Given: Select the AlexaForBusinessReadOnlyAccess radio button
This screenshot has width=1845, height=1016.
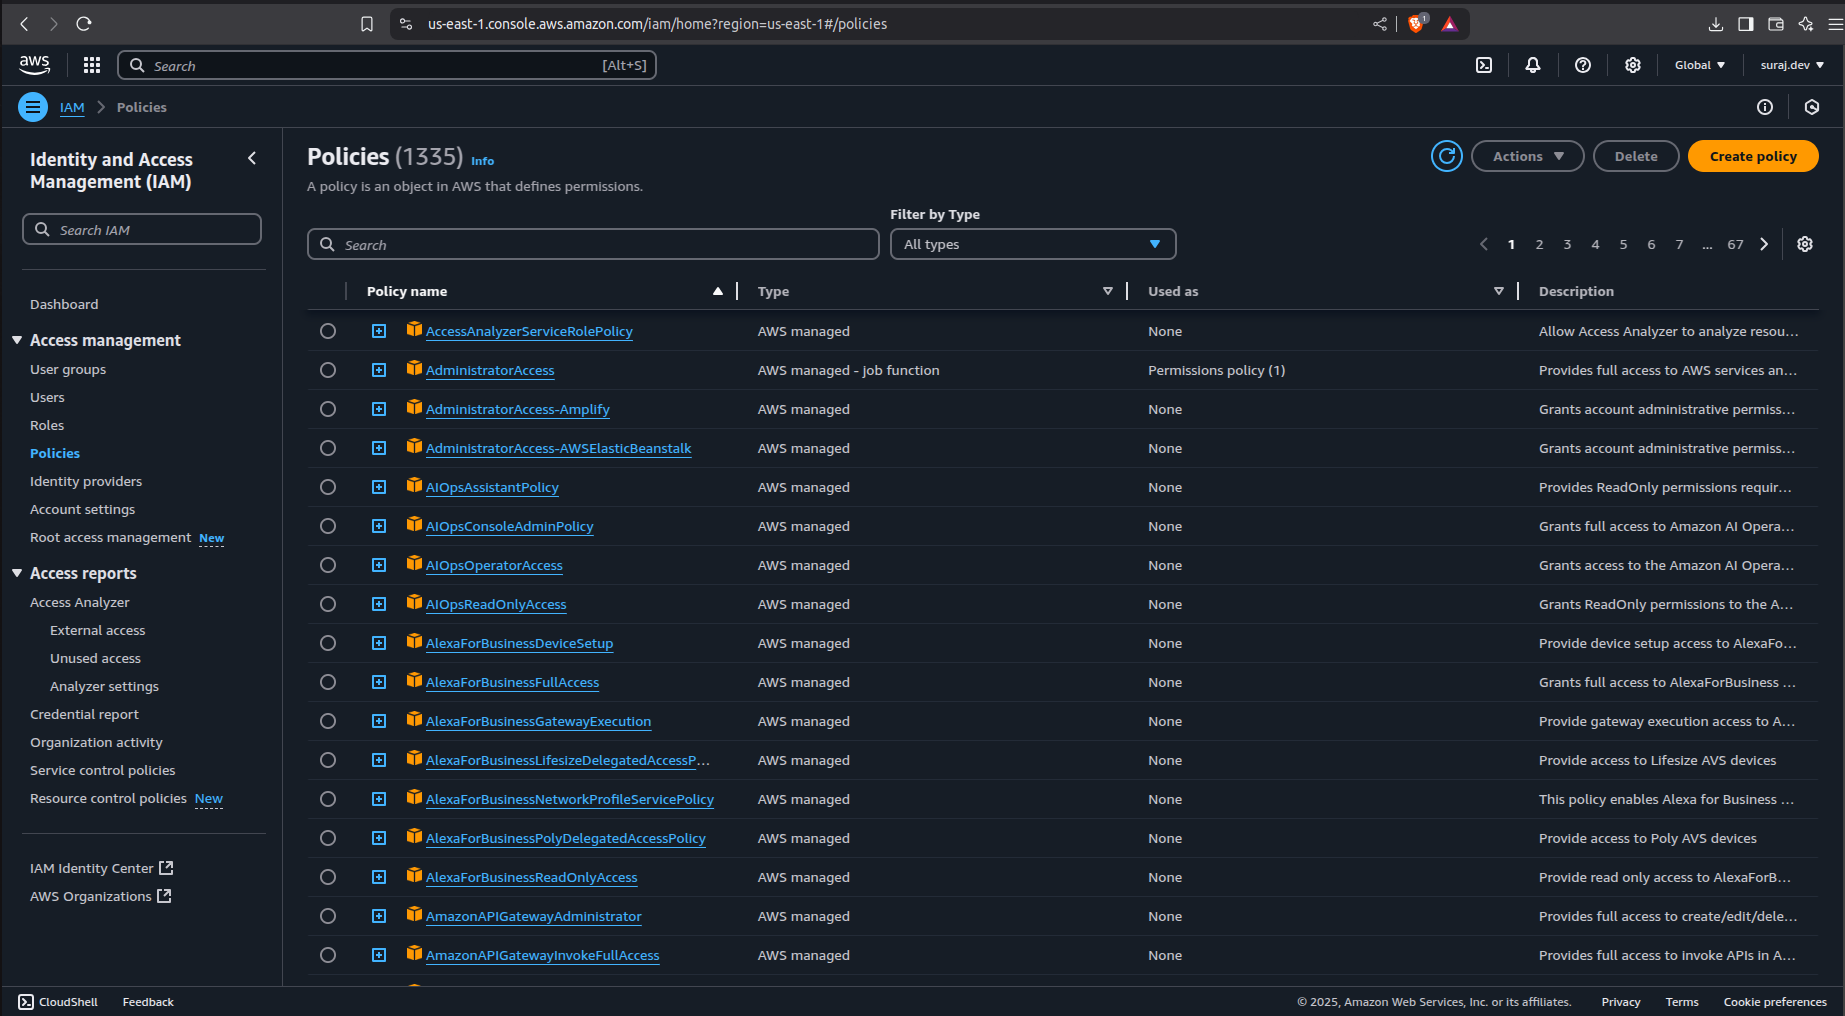Looking at the screenshot, I should point(328,877).
